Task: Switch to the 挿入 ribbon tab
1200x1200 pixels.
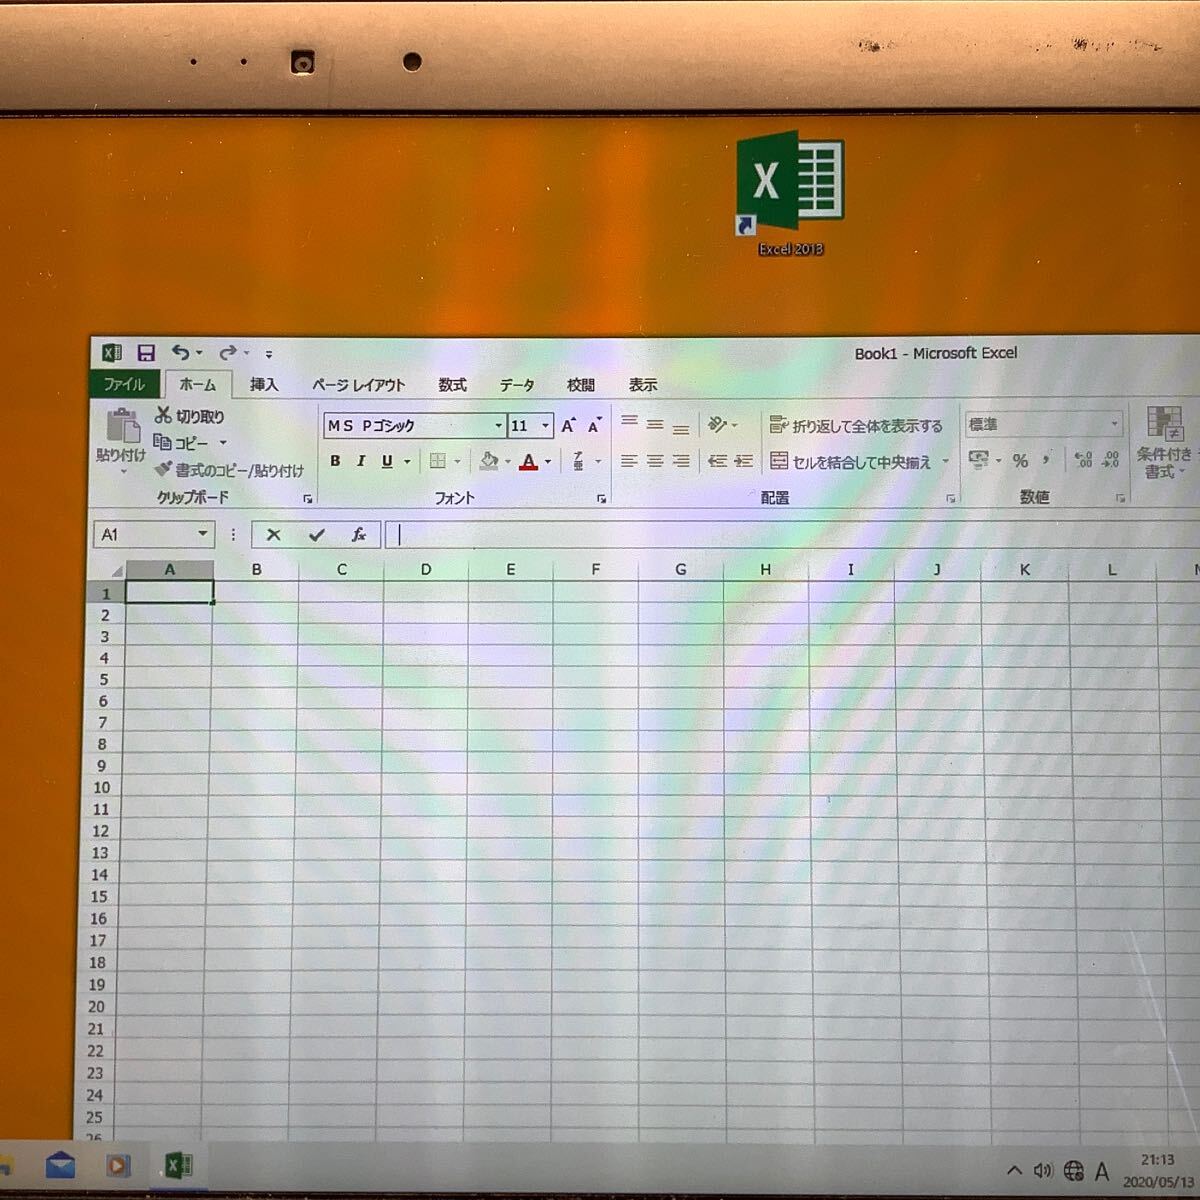Action: pyautogui.click(x=263, y=384)
